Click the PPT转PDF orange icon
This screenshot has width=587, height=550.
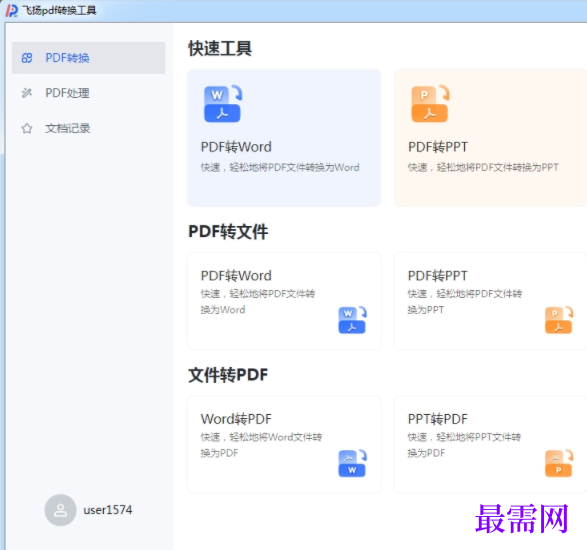pos(559,463)
